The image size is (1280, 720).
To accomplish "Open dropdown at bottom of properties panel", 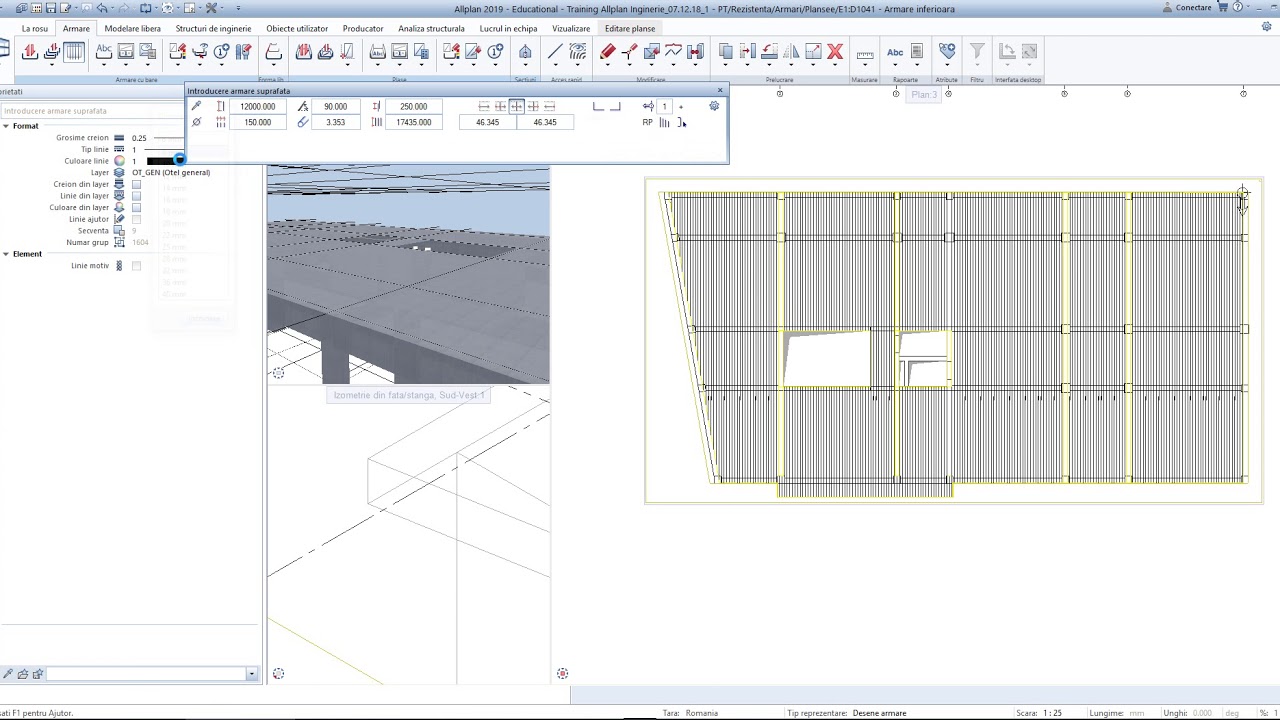I will [251, 674].
